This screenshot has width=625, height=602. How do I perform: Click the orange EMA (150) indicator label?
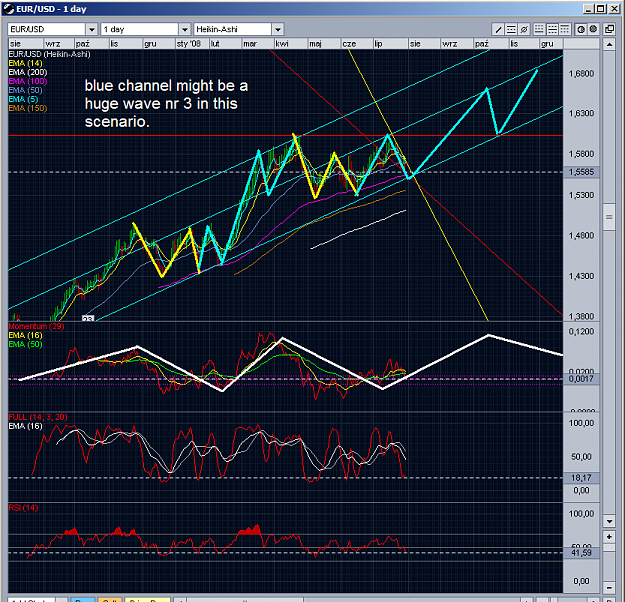pyautogui.click(x=28, y=108)
